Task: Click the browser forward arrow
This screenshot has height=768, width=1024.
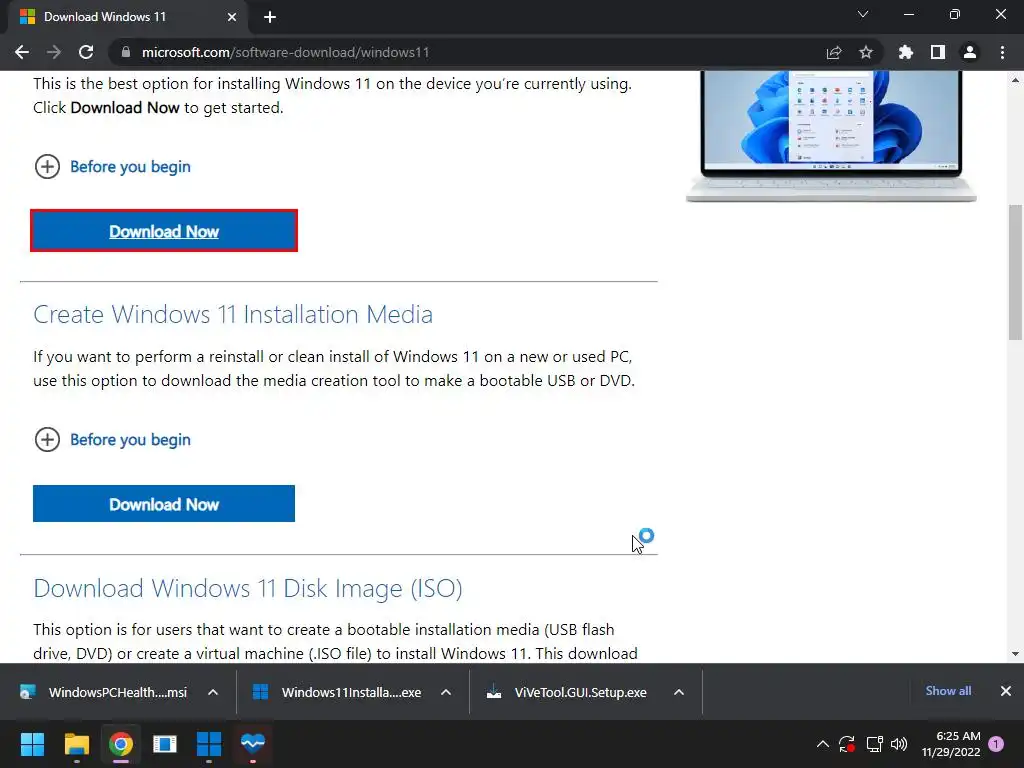Action: pyautogui.click(x=54, y=52)
